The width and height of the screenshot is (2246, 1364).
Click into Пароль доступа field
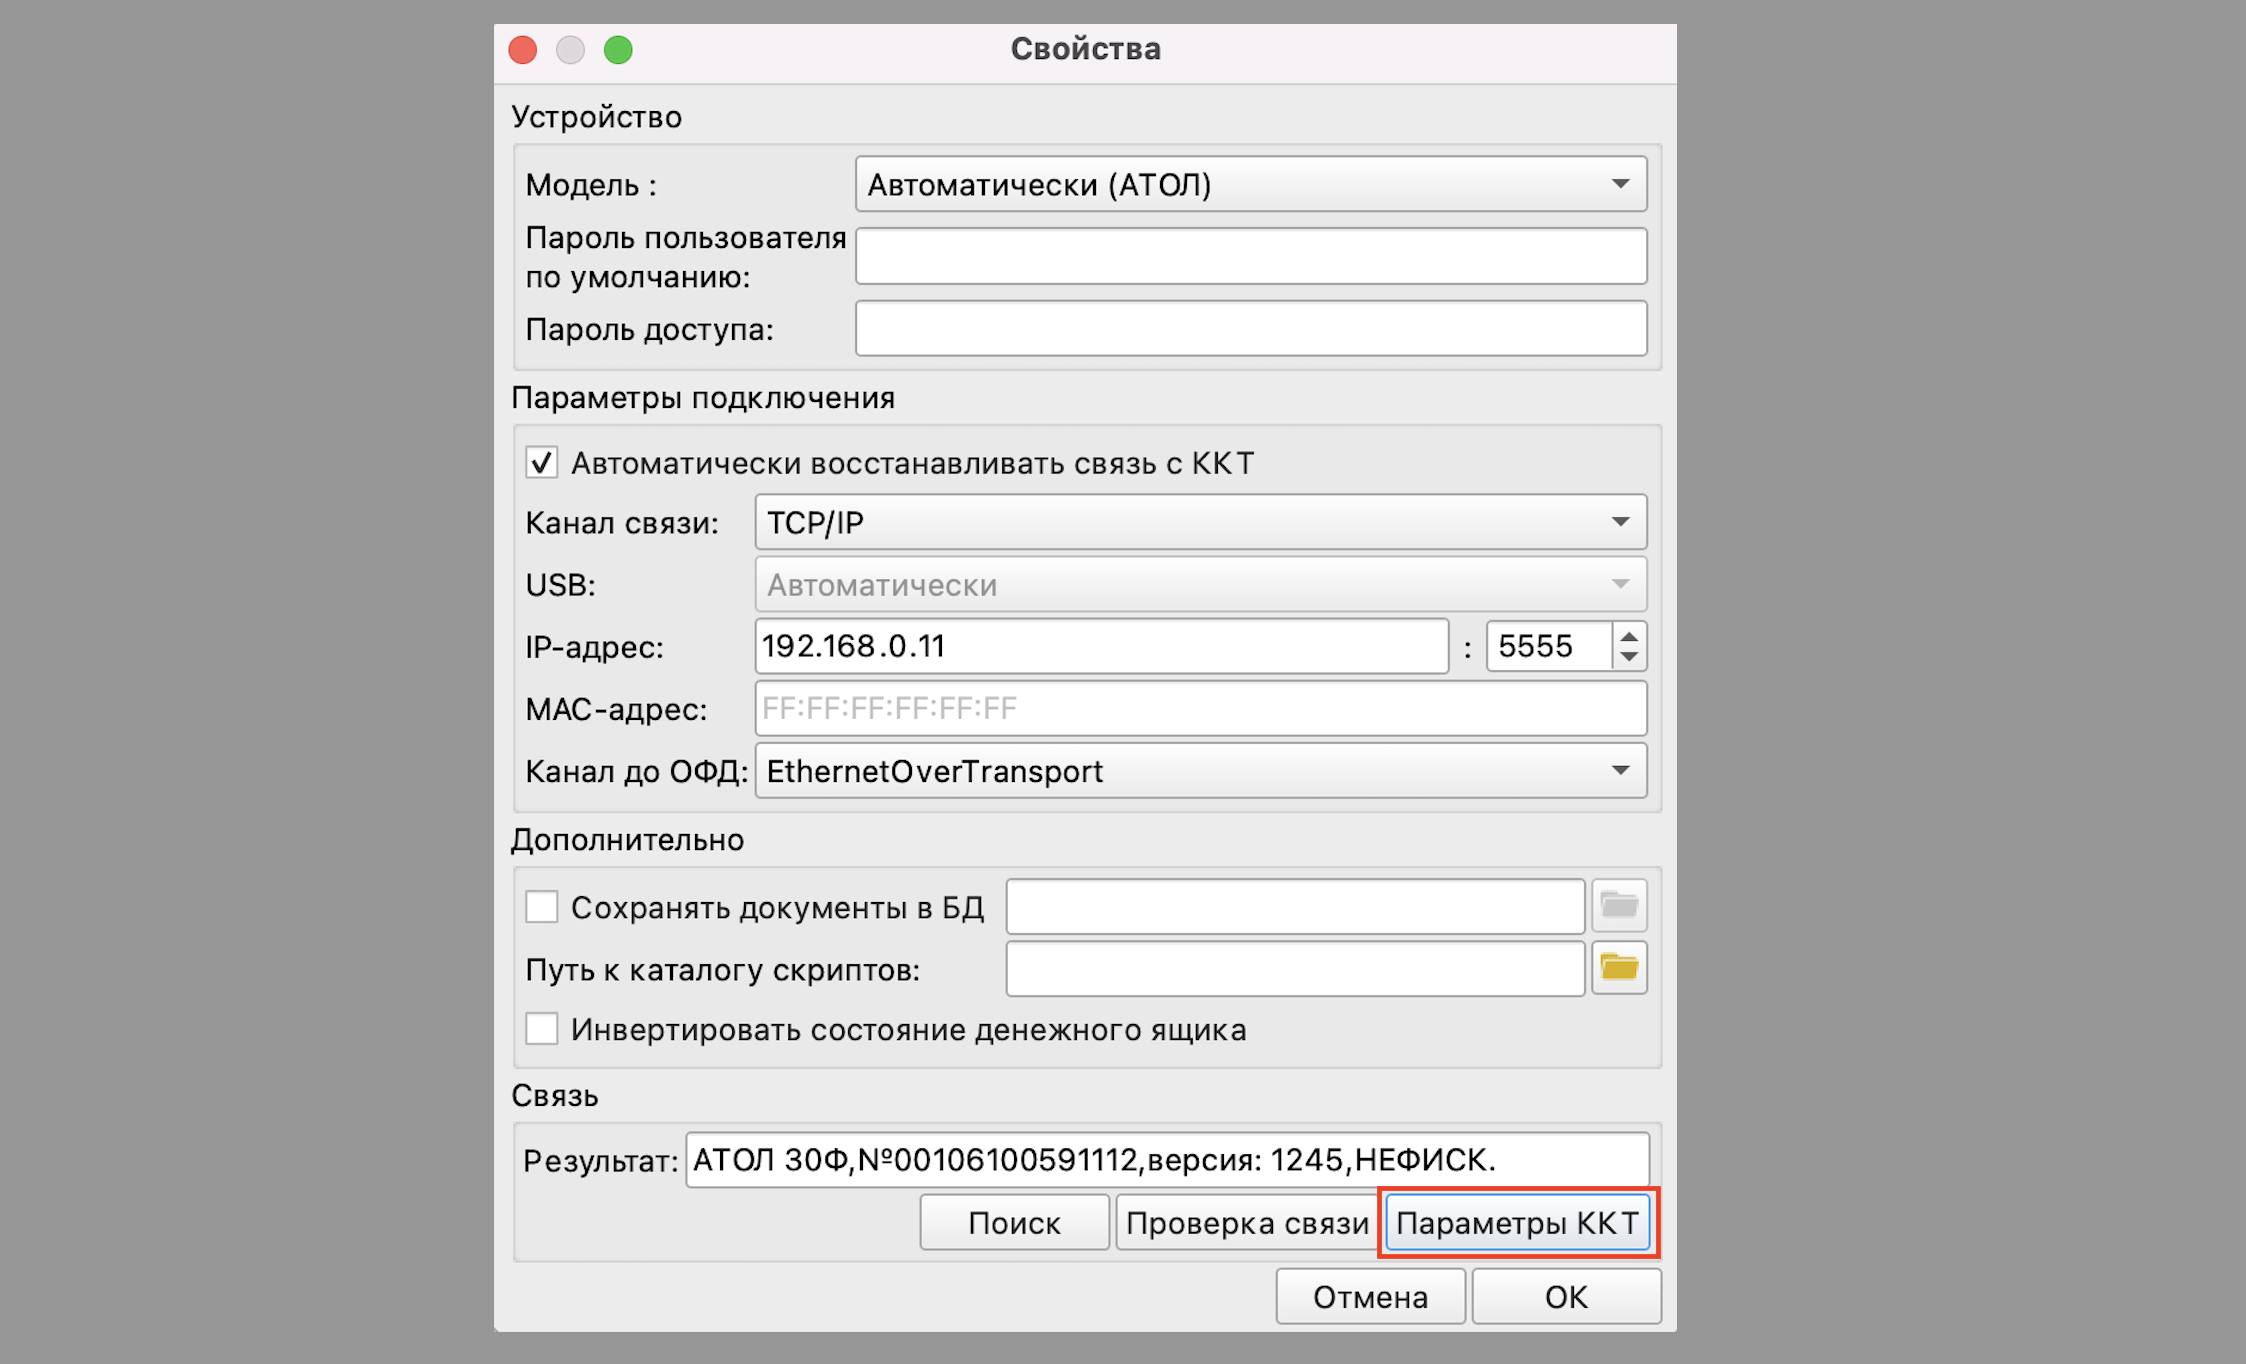coord(1250,329)
